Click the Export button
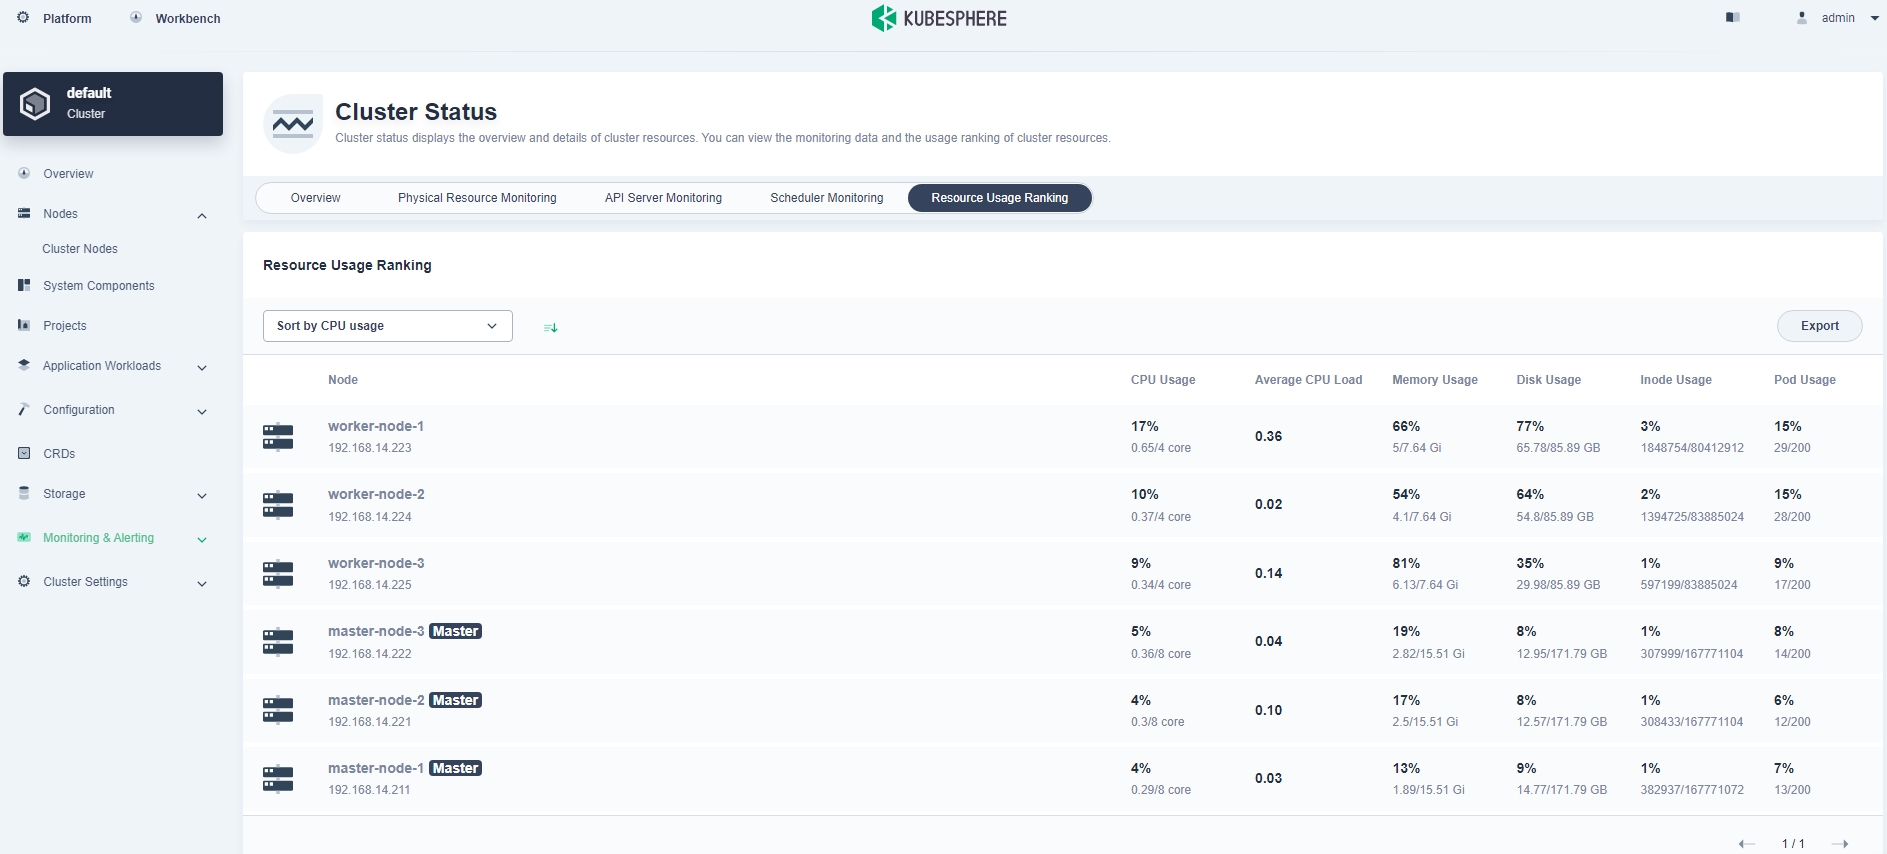The image size is (1887, 854). click(x=1819, y=326)
